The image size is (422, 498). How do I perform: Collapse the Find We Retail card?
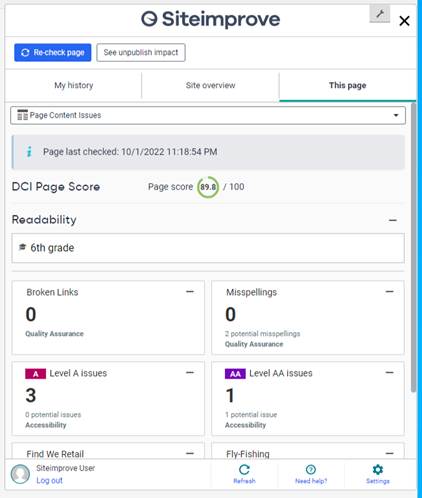[x=190, y=453]
